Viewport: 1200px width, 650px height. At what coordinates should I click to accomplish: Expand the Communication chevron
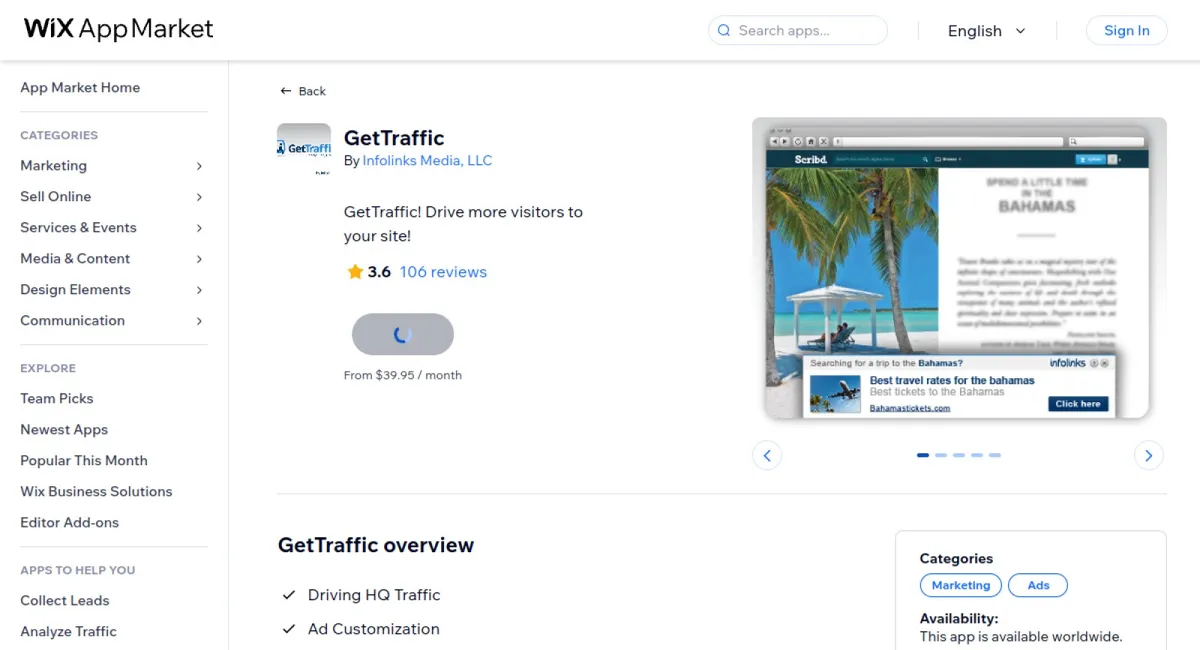tap(199, 321)
